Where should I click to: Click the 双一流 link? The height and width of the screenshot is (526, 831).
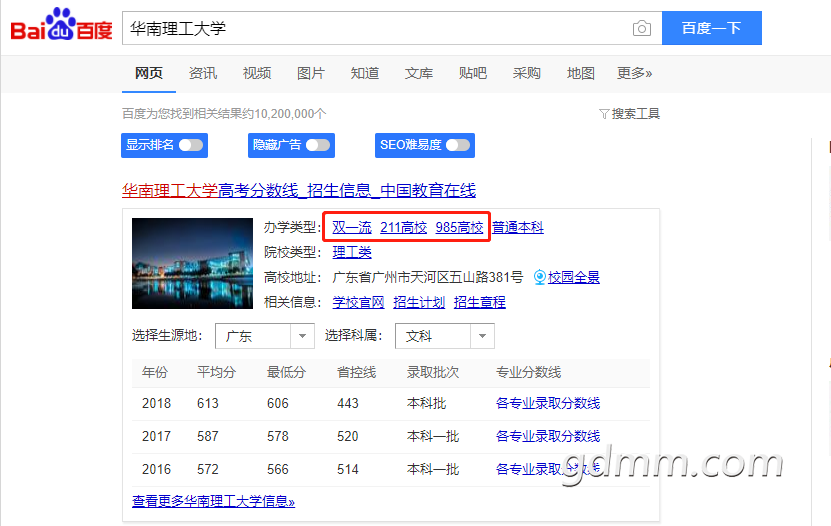352,227
